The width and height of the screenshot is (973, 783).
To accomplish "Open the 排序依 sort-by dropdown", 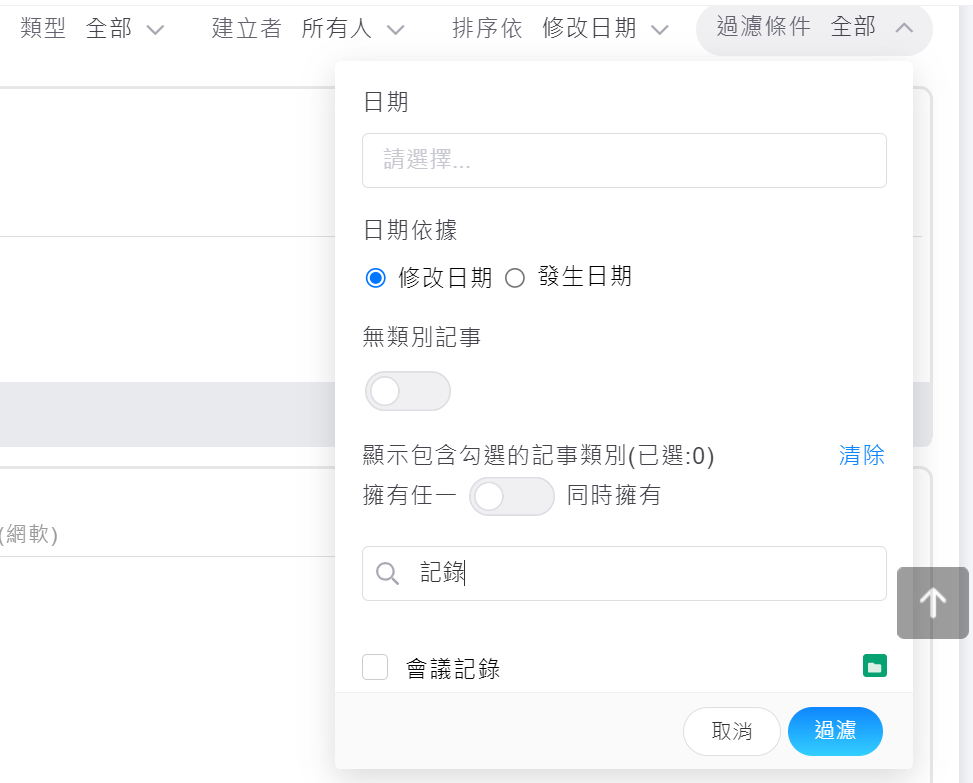I will coord(604,29).
